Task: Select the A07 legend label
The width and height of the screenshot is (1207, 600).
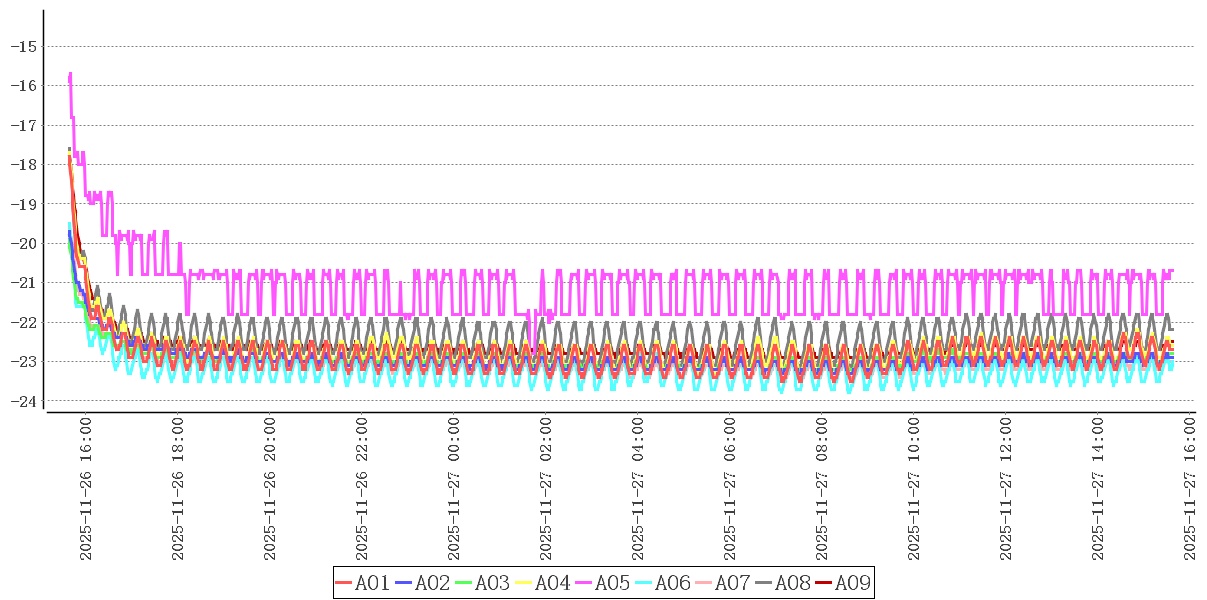Action: 732,583
